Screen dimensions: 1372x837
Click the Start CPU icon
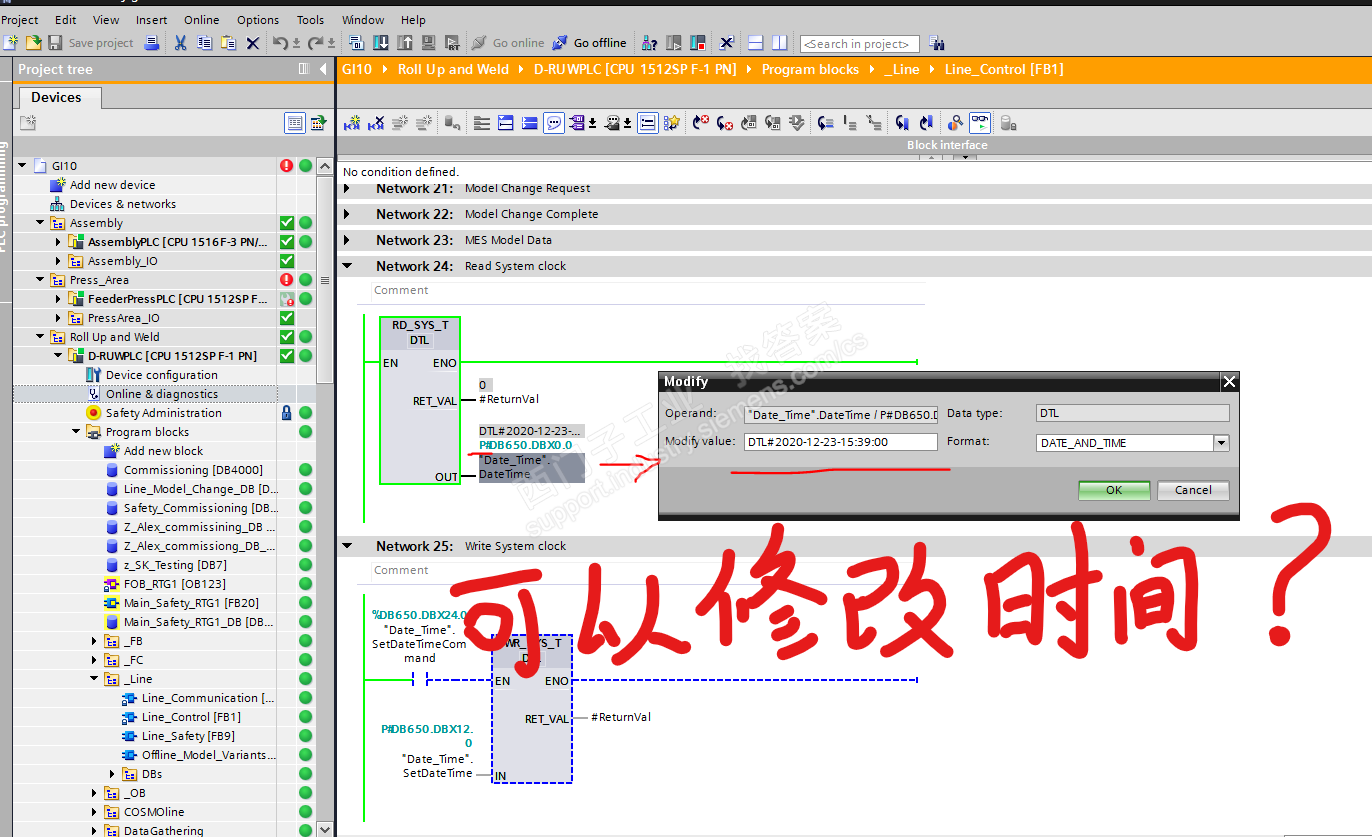[674, 43]
